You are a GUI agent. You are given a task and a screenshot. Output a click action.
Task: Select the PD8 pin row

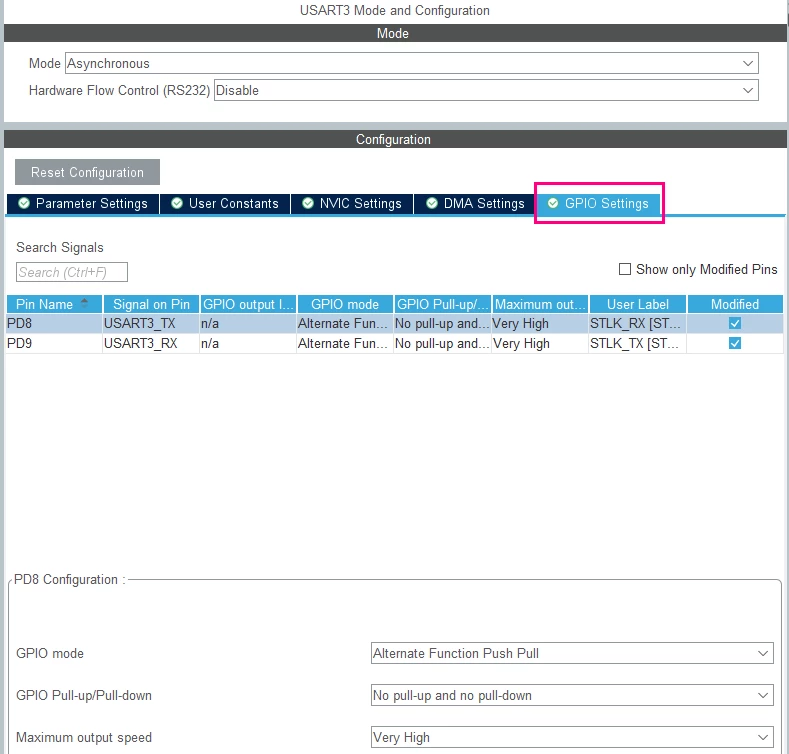click(x=394, y=324)
